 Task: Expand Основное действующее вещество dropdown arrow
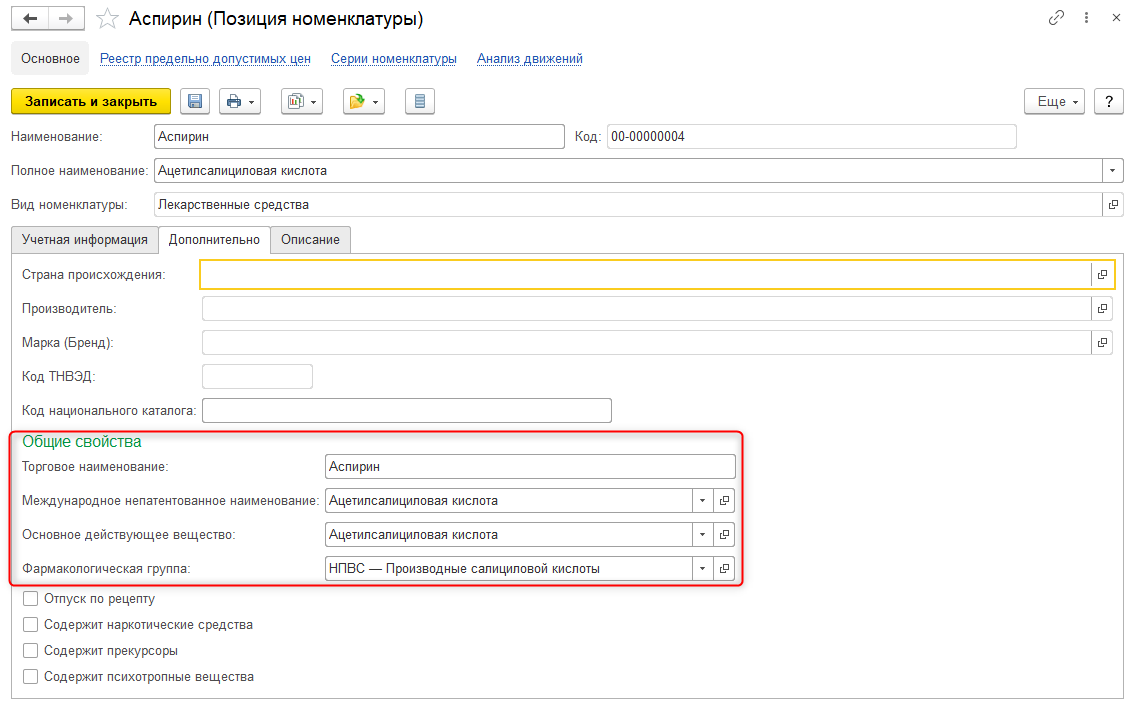[x=702, y=535]
